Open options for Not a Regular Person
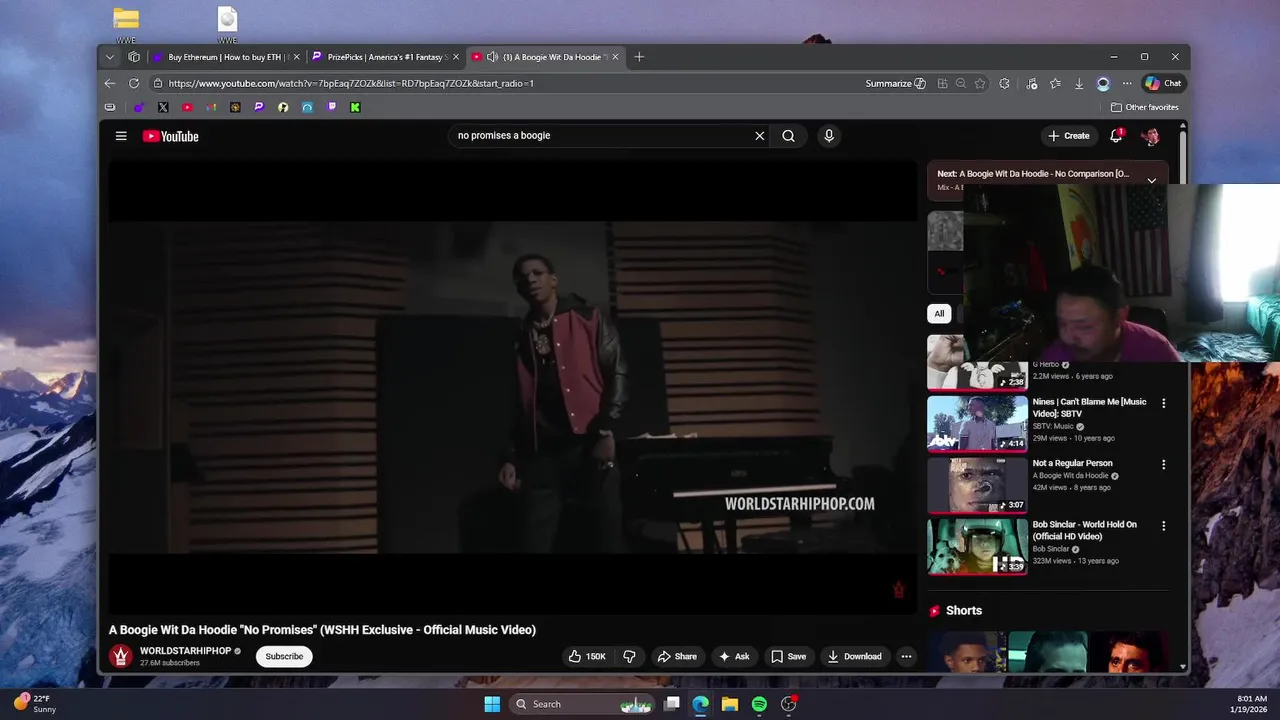Screen dimensions: 1280x720 (x=1163, y=465)
